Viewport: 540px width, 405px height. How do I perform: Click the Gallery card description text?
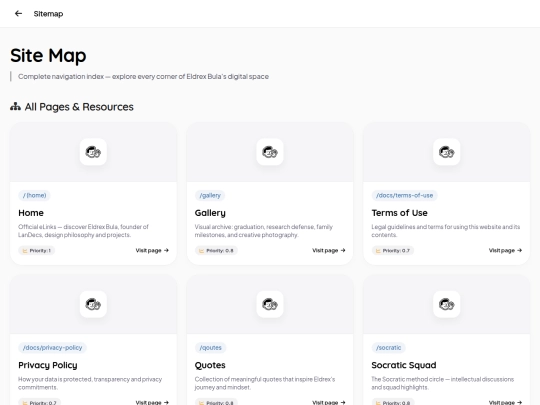coord(264,231)
